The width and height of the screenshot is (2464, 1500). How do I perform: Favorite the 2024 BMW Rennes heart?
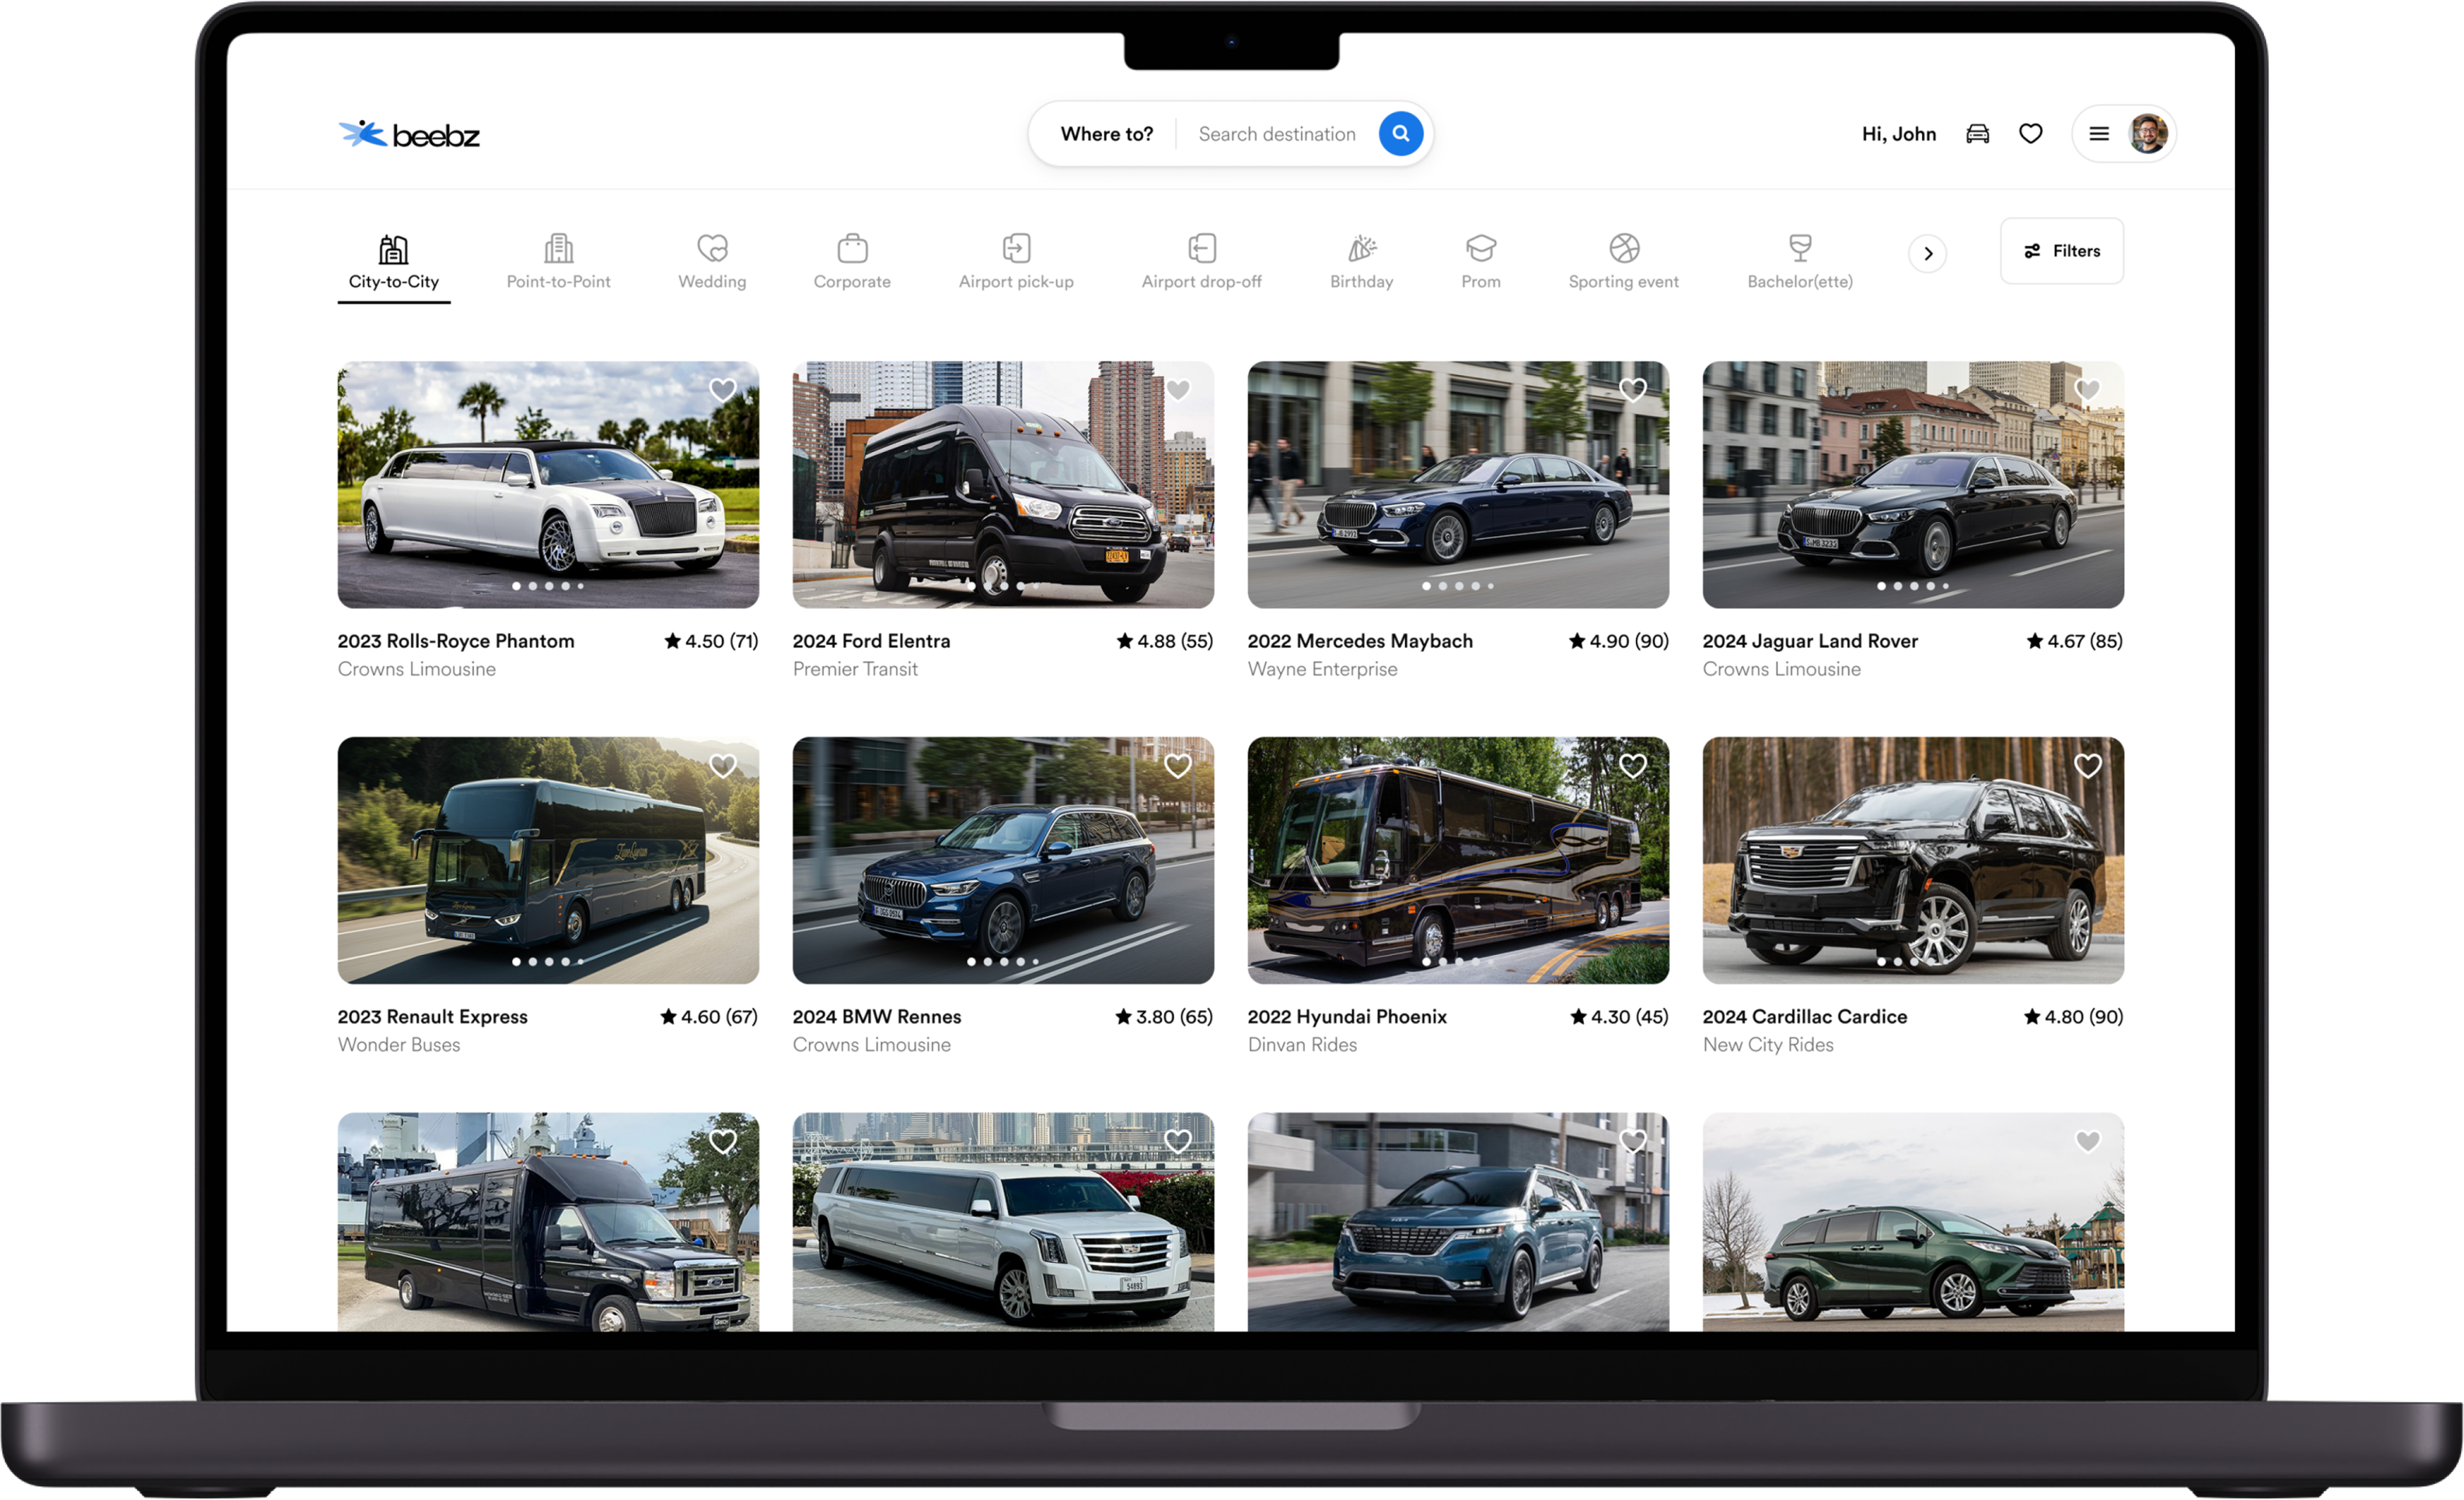tap(1178, 766)
